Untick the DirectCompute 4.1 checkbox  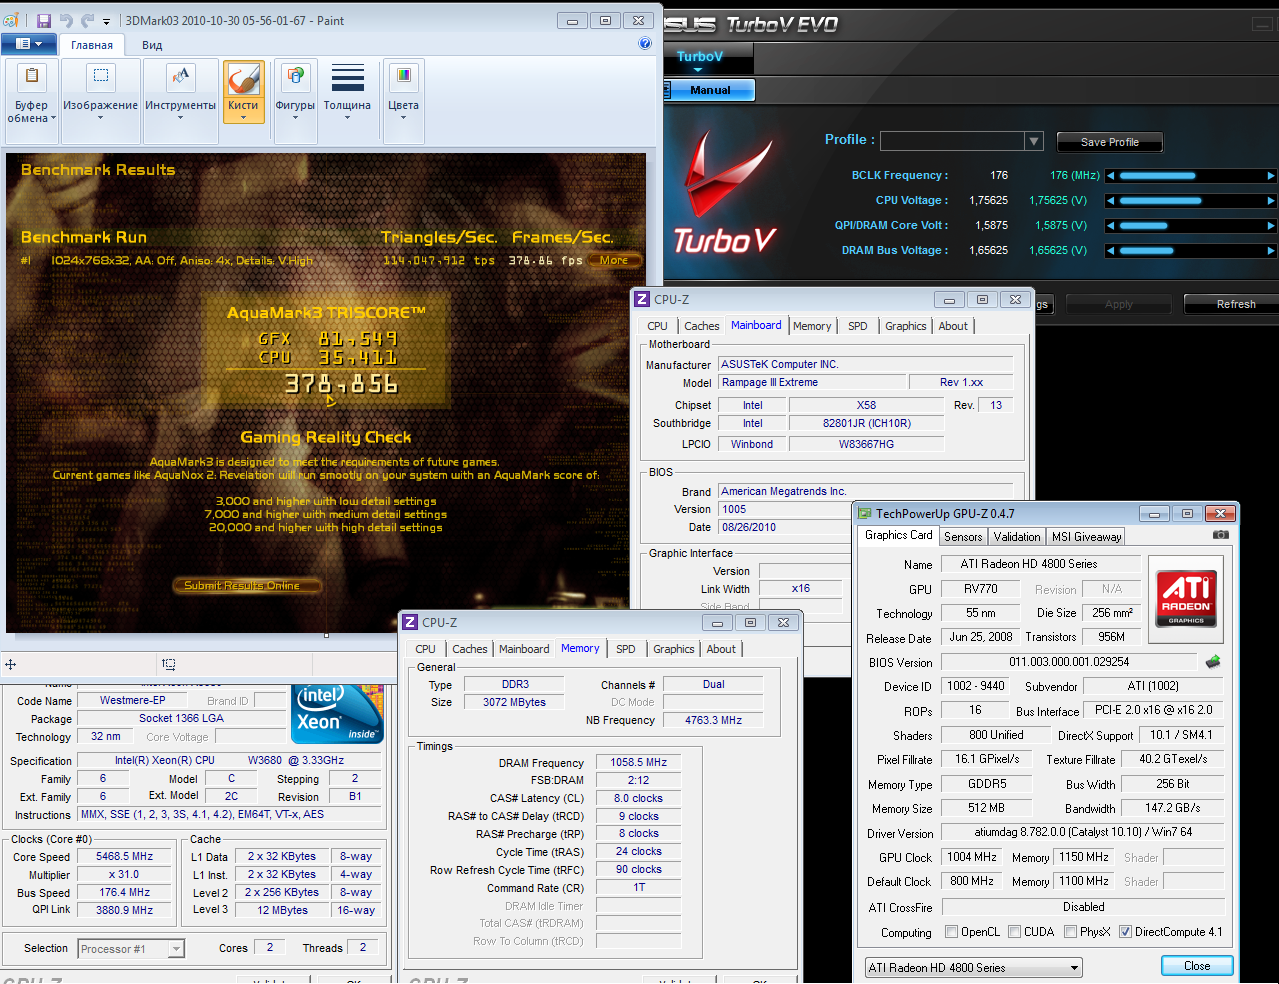1126,932
